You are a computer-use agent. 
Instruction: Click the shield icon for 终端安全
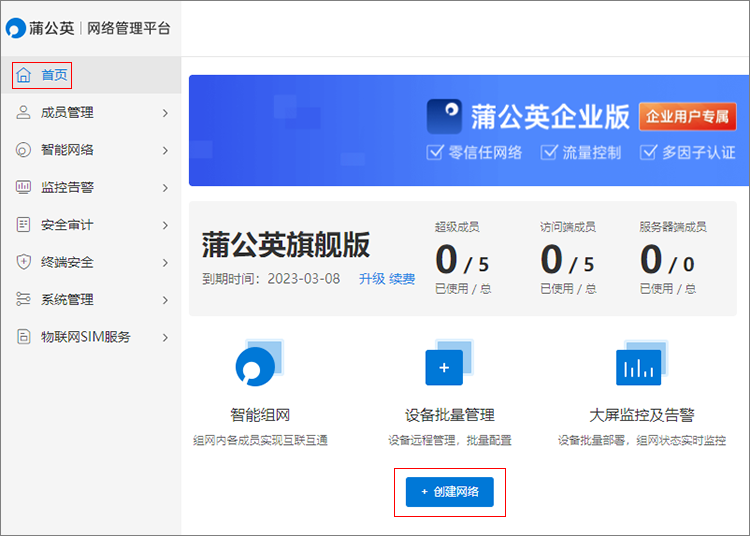point(23,262)
